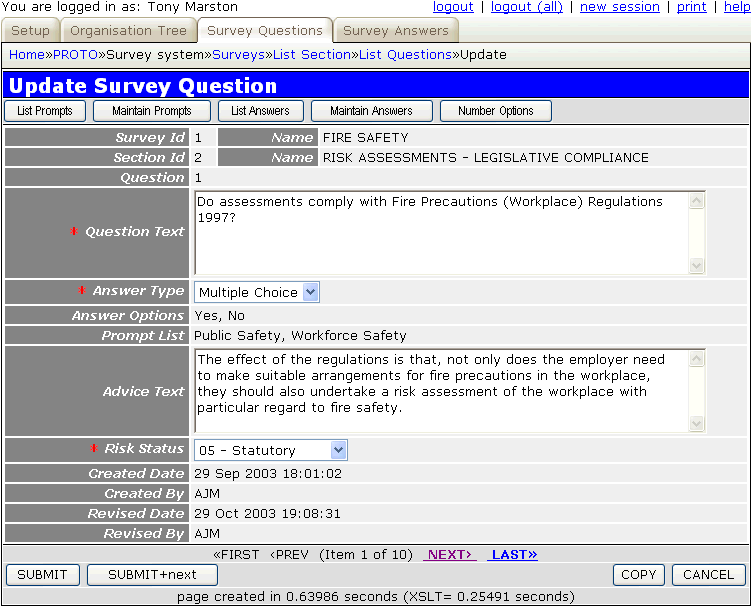Open the Setup tab
752x607 pixels.
pos(30,31)
